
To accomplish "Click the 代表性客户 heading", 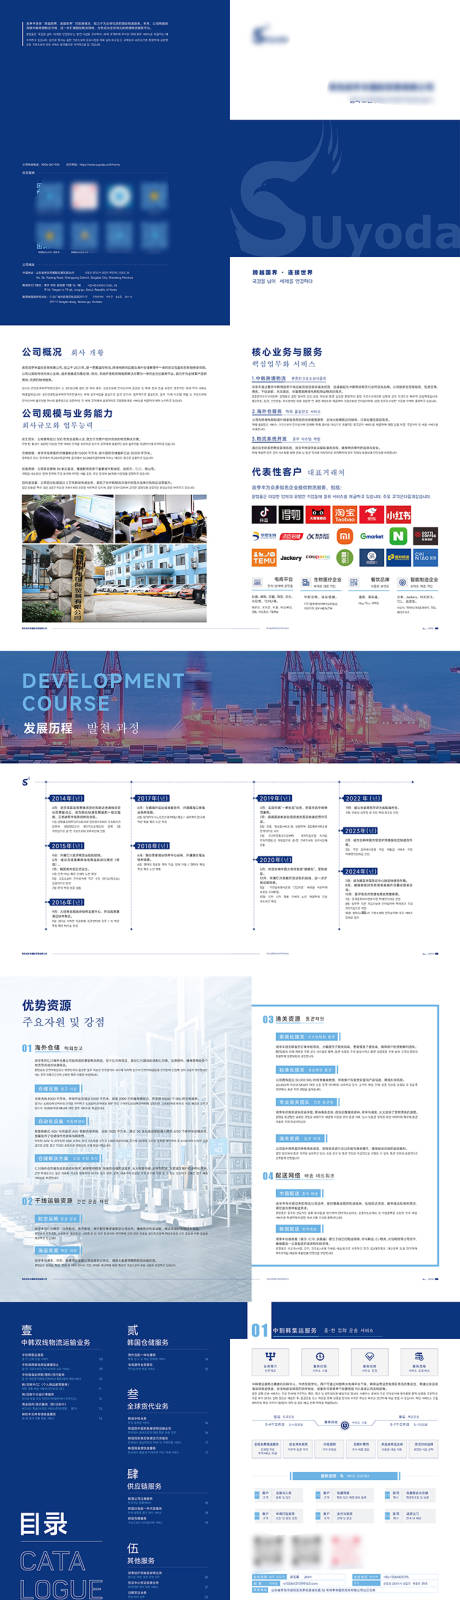I will [x=276, y=471].
